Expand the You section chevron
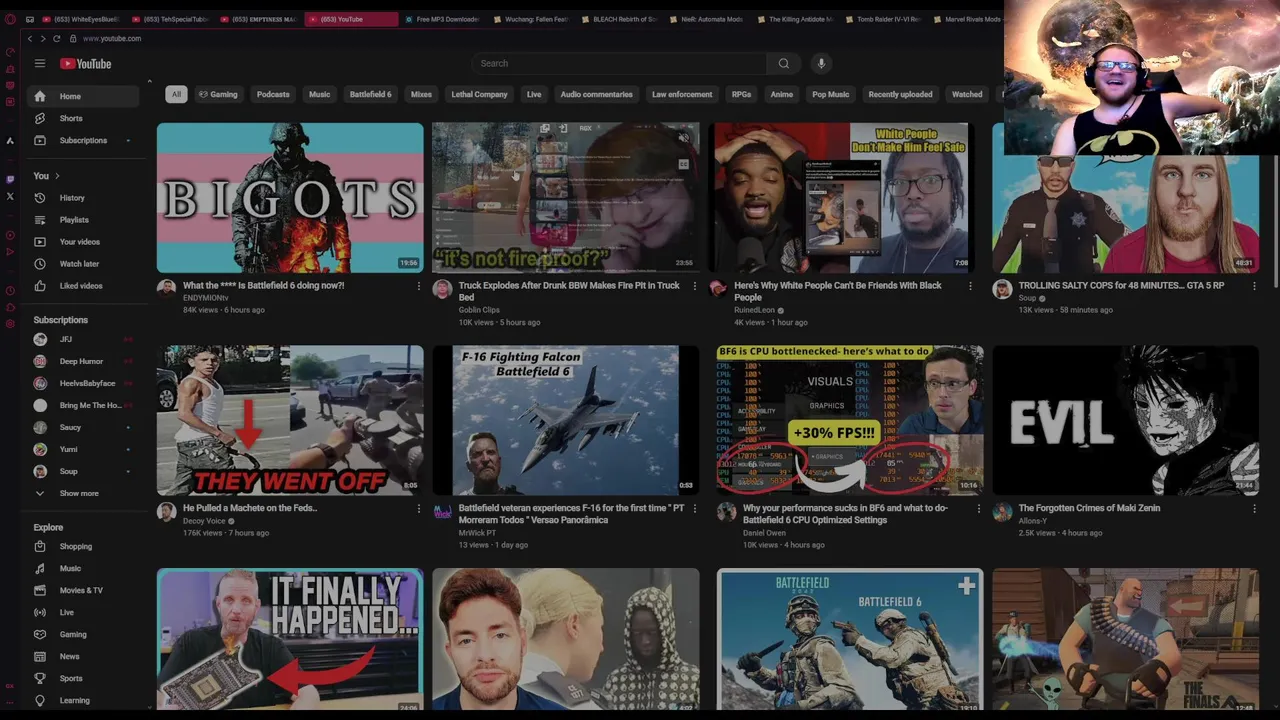Viewport: 1280px width, 720px height. [x=57, y=176]
